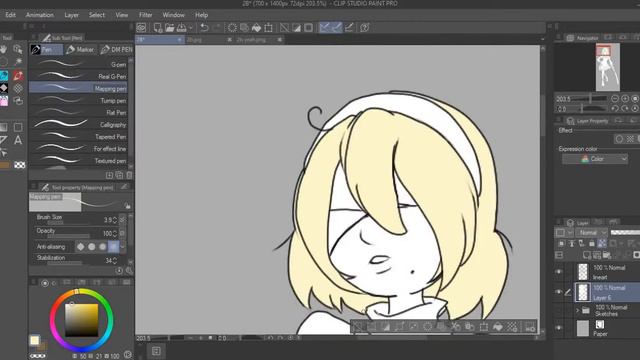
Task: Adjust Brush Size stepper arrows
Action: pos(115,220)
